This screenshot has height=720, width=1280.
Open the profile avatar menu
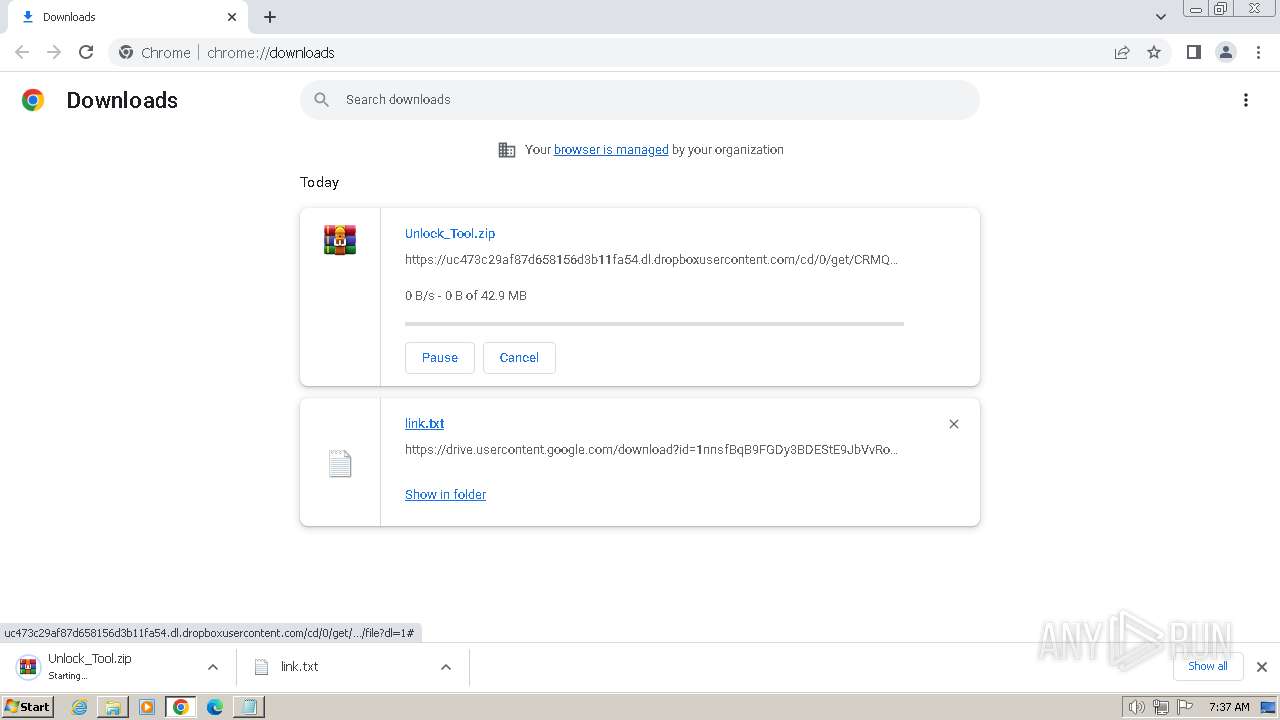pos(1226,52)
